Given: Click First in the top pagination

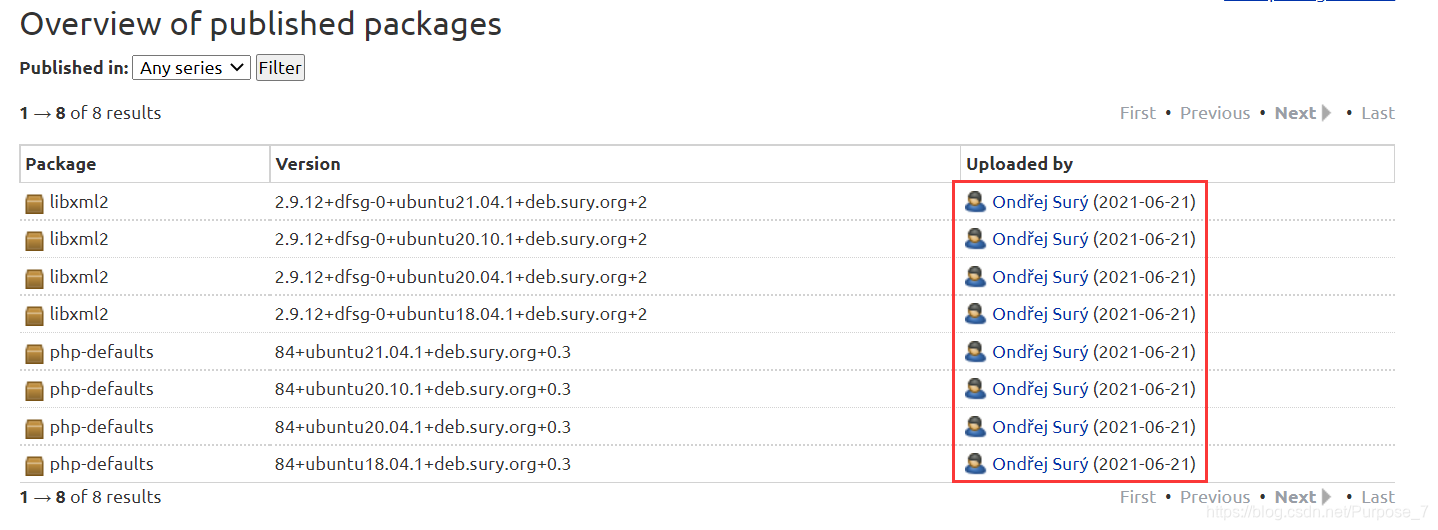Looking at the screenshot, I should pyautogui.click(x=1138, y=113).
